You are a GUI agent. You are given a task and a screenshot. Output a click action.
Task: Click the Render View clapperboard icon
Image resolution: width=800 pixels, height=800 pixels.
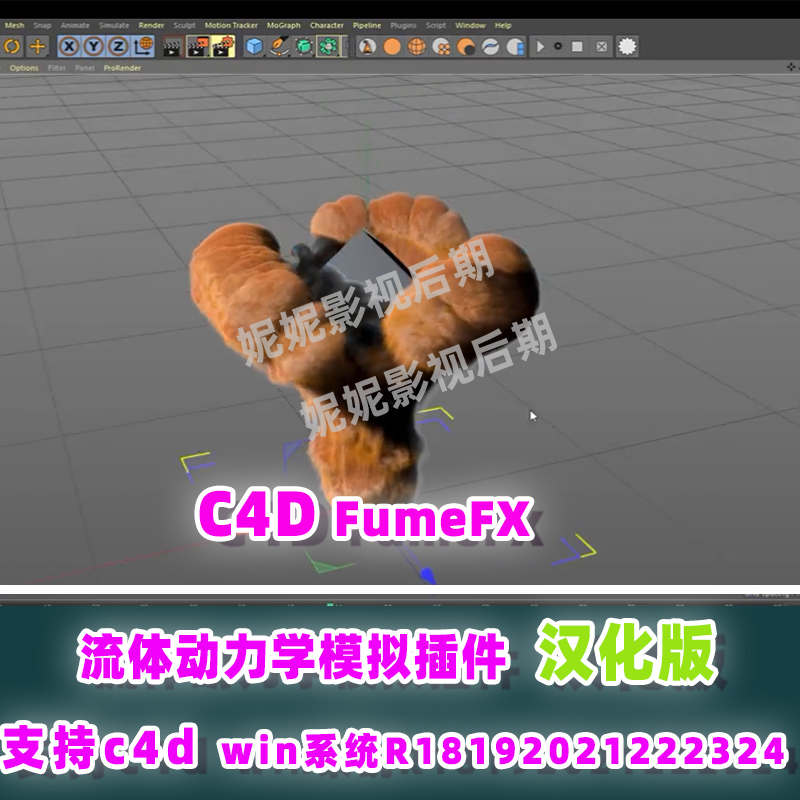pyautogui.click(x=172, y=46)
